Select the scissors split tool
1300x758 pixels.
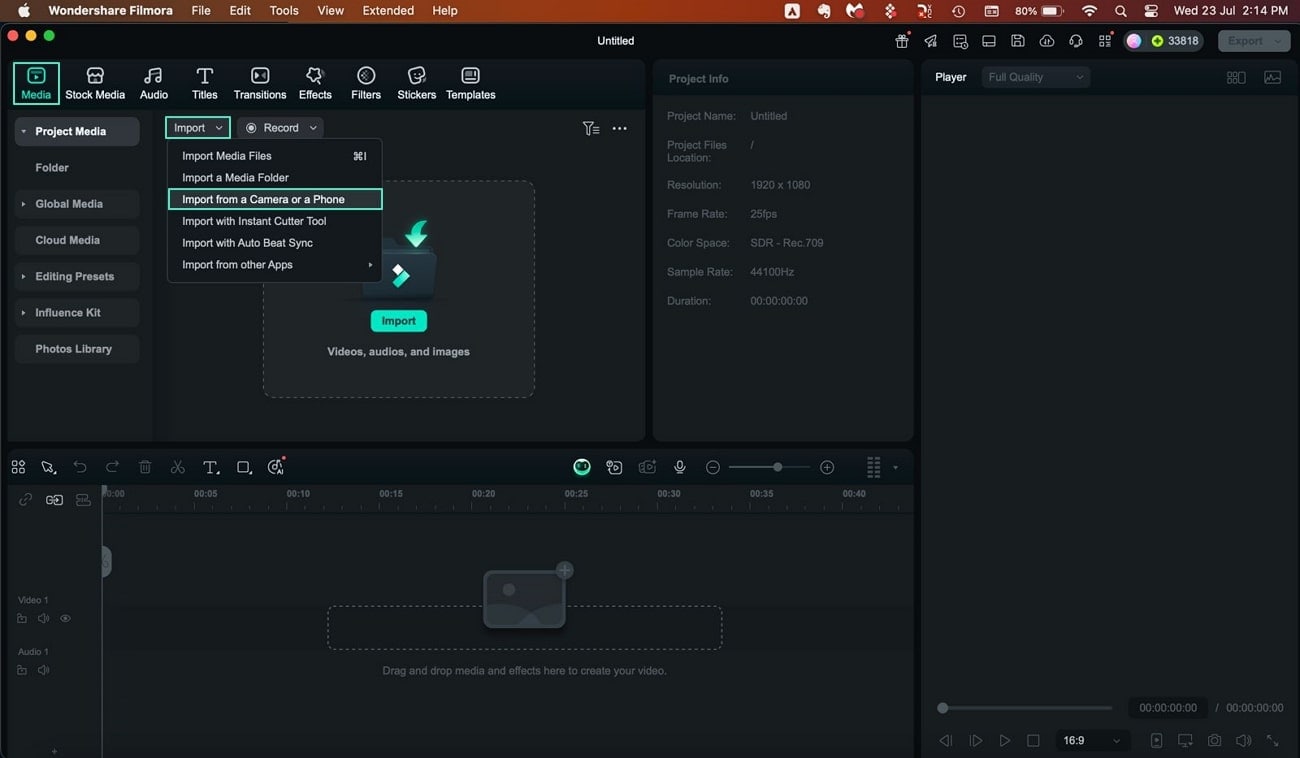[x=177, y=467]
